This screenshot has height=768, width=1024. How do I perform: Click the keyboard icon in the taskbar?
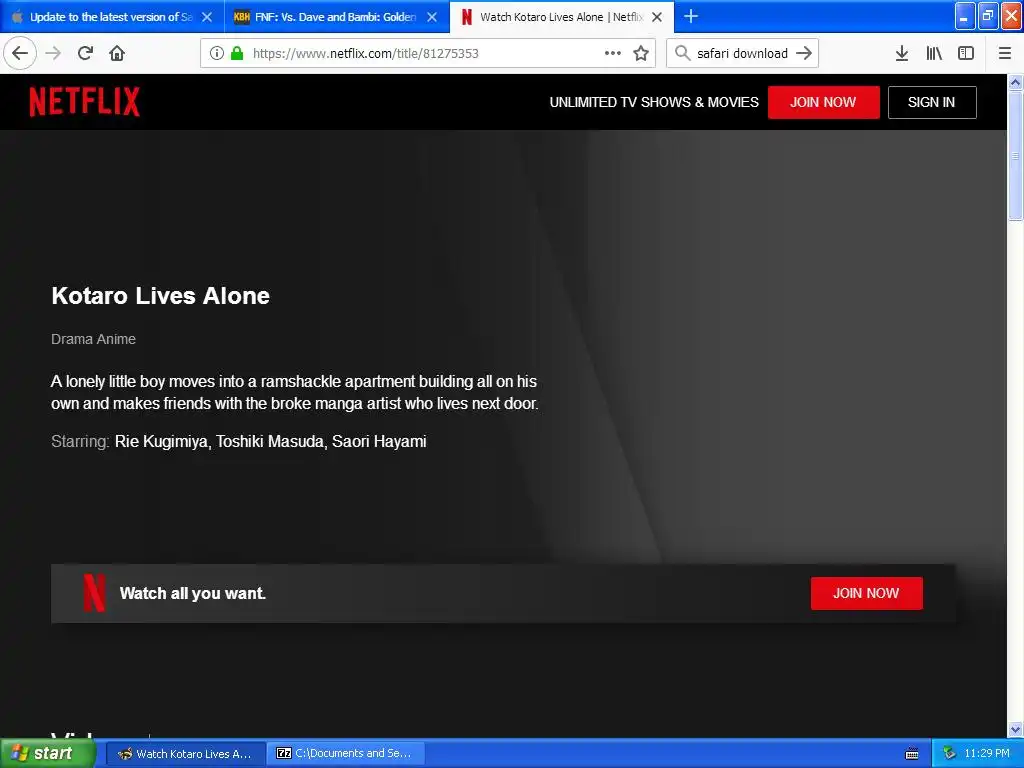(x=912, y=754)
